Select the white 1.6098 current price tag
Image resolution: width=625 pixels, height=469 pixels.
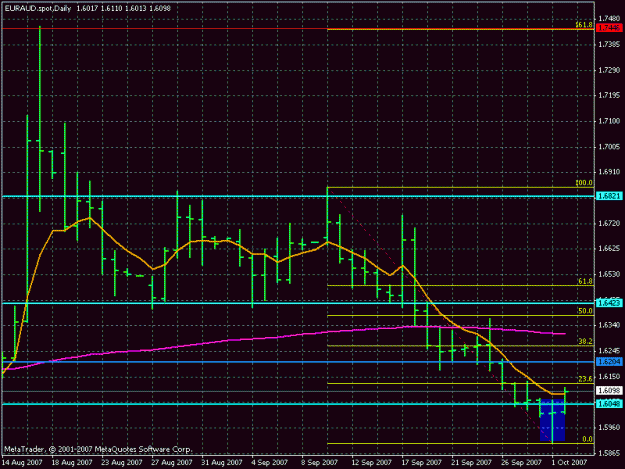point(609,391)
